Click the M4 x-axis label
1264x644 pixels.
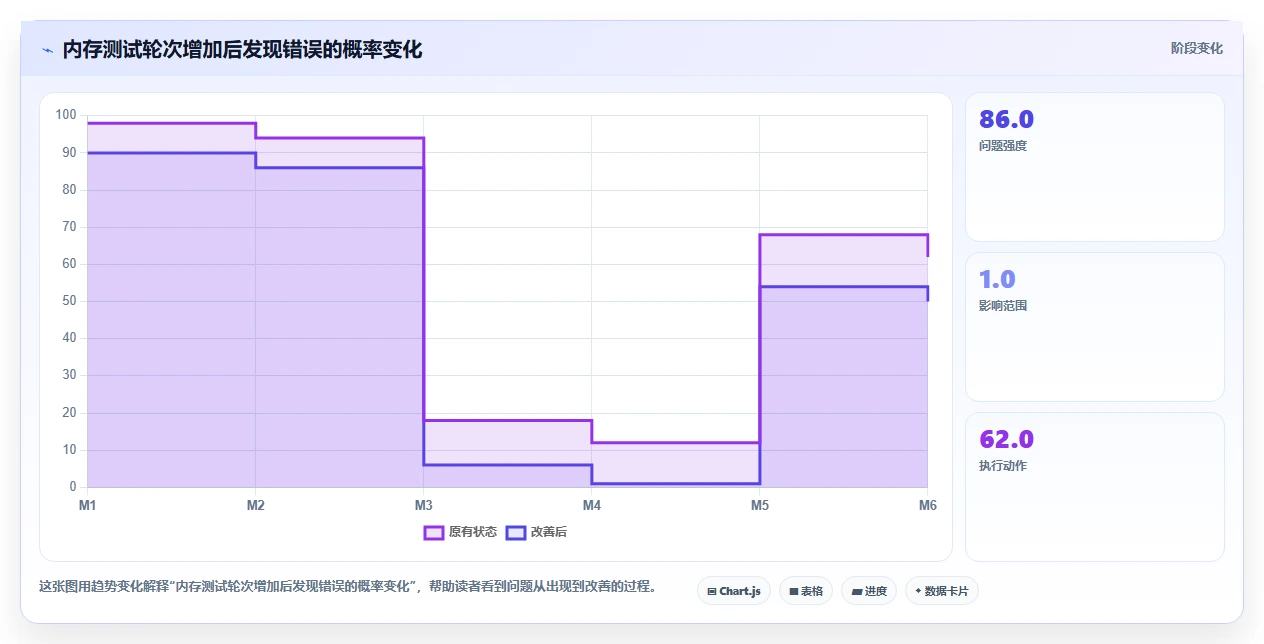(x=591, y=506)
